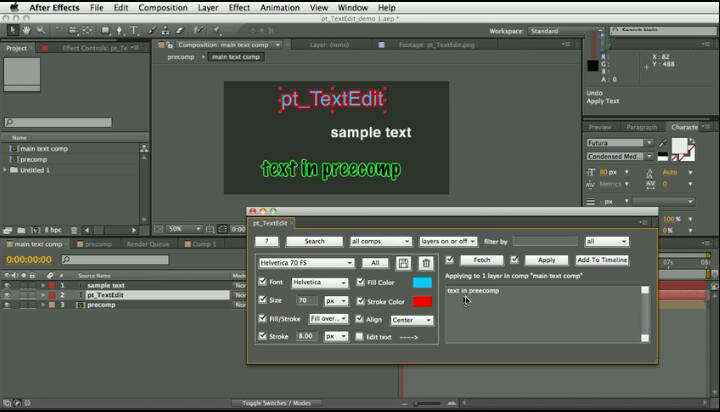
Task: Toggle the Fill/Stroke checkbox
Action: [262, 318]
